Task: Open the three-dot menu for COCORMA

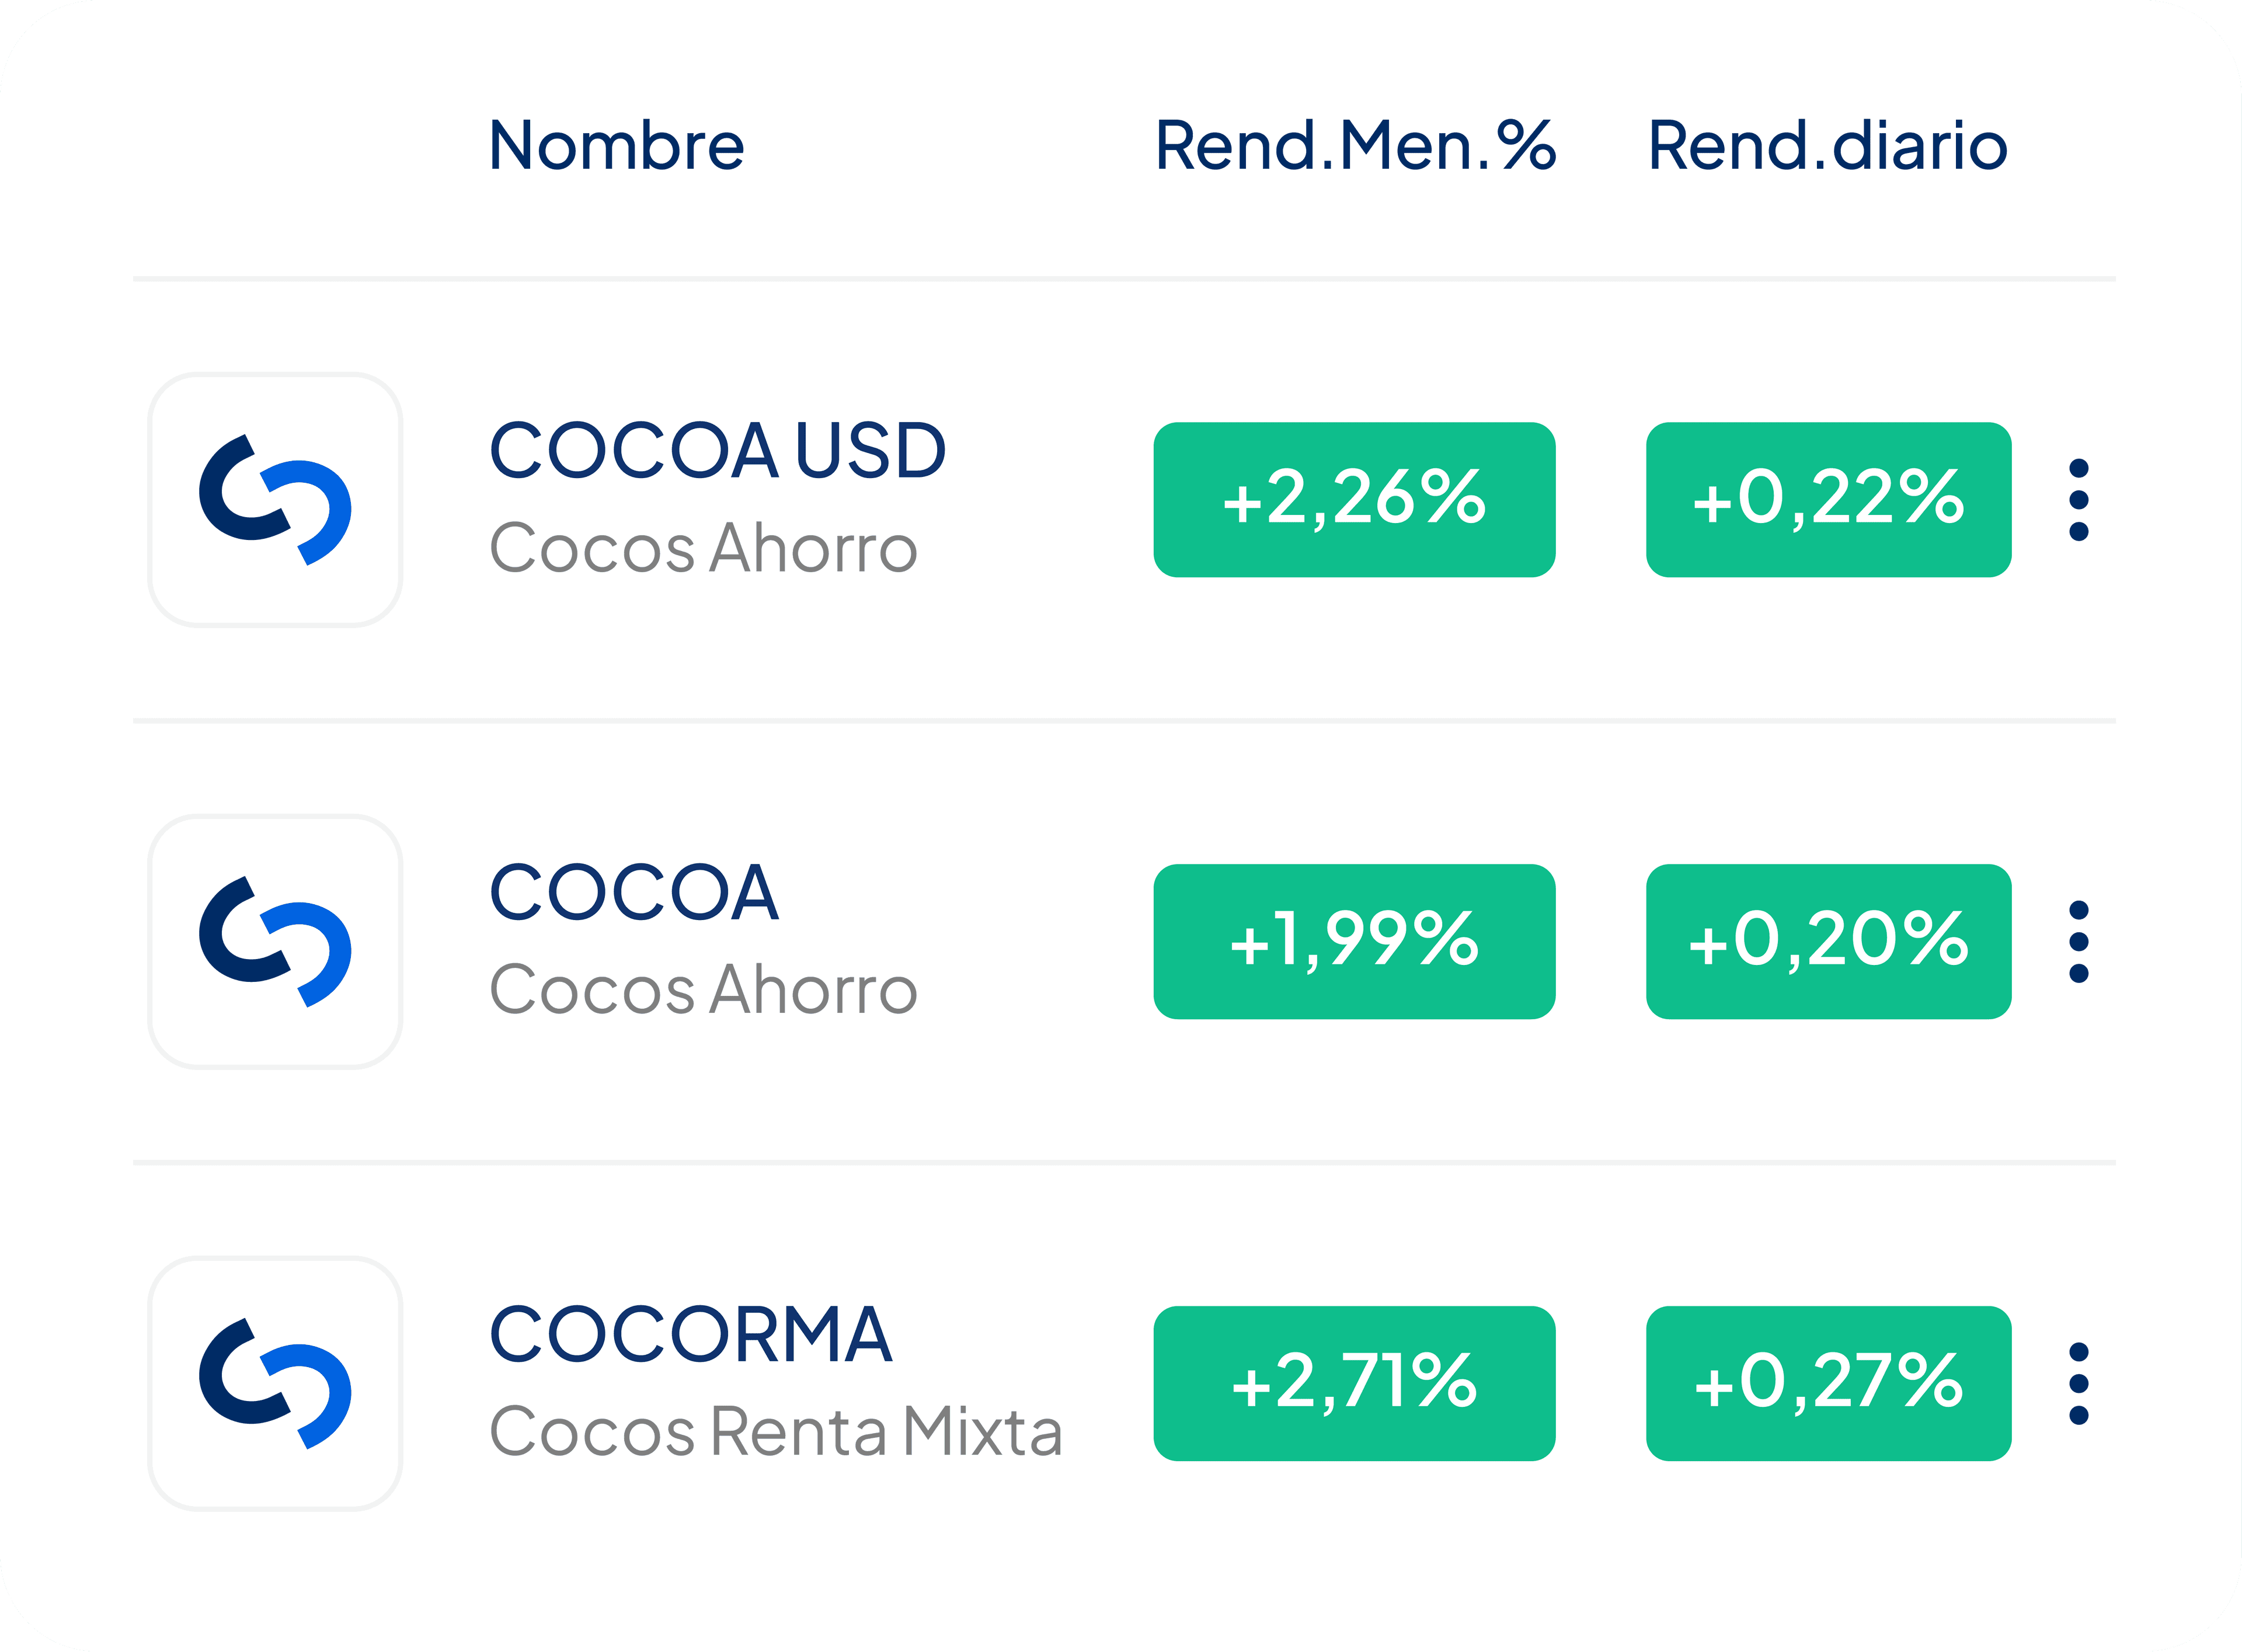Action: click(2079, 1384)
